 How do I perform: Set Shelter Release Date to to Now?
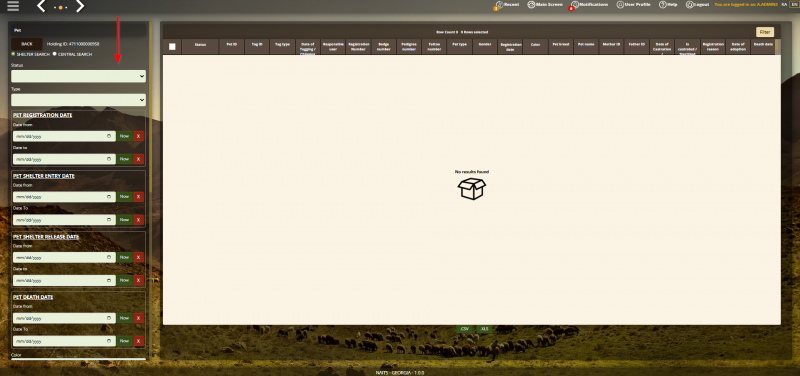coord(124,281)
